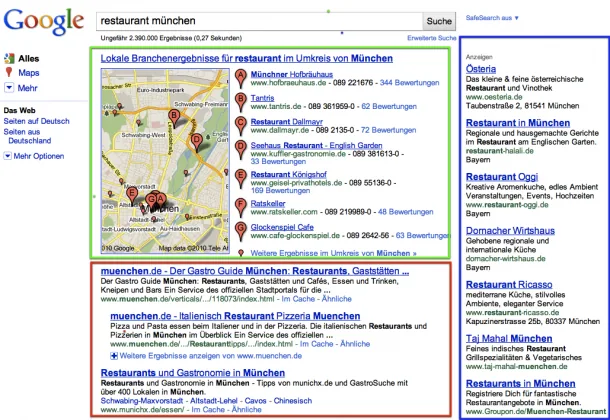
Task: Click marker F icon beside Ratskeller
Action: click(x=240, y=206)
